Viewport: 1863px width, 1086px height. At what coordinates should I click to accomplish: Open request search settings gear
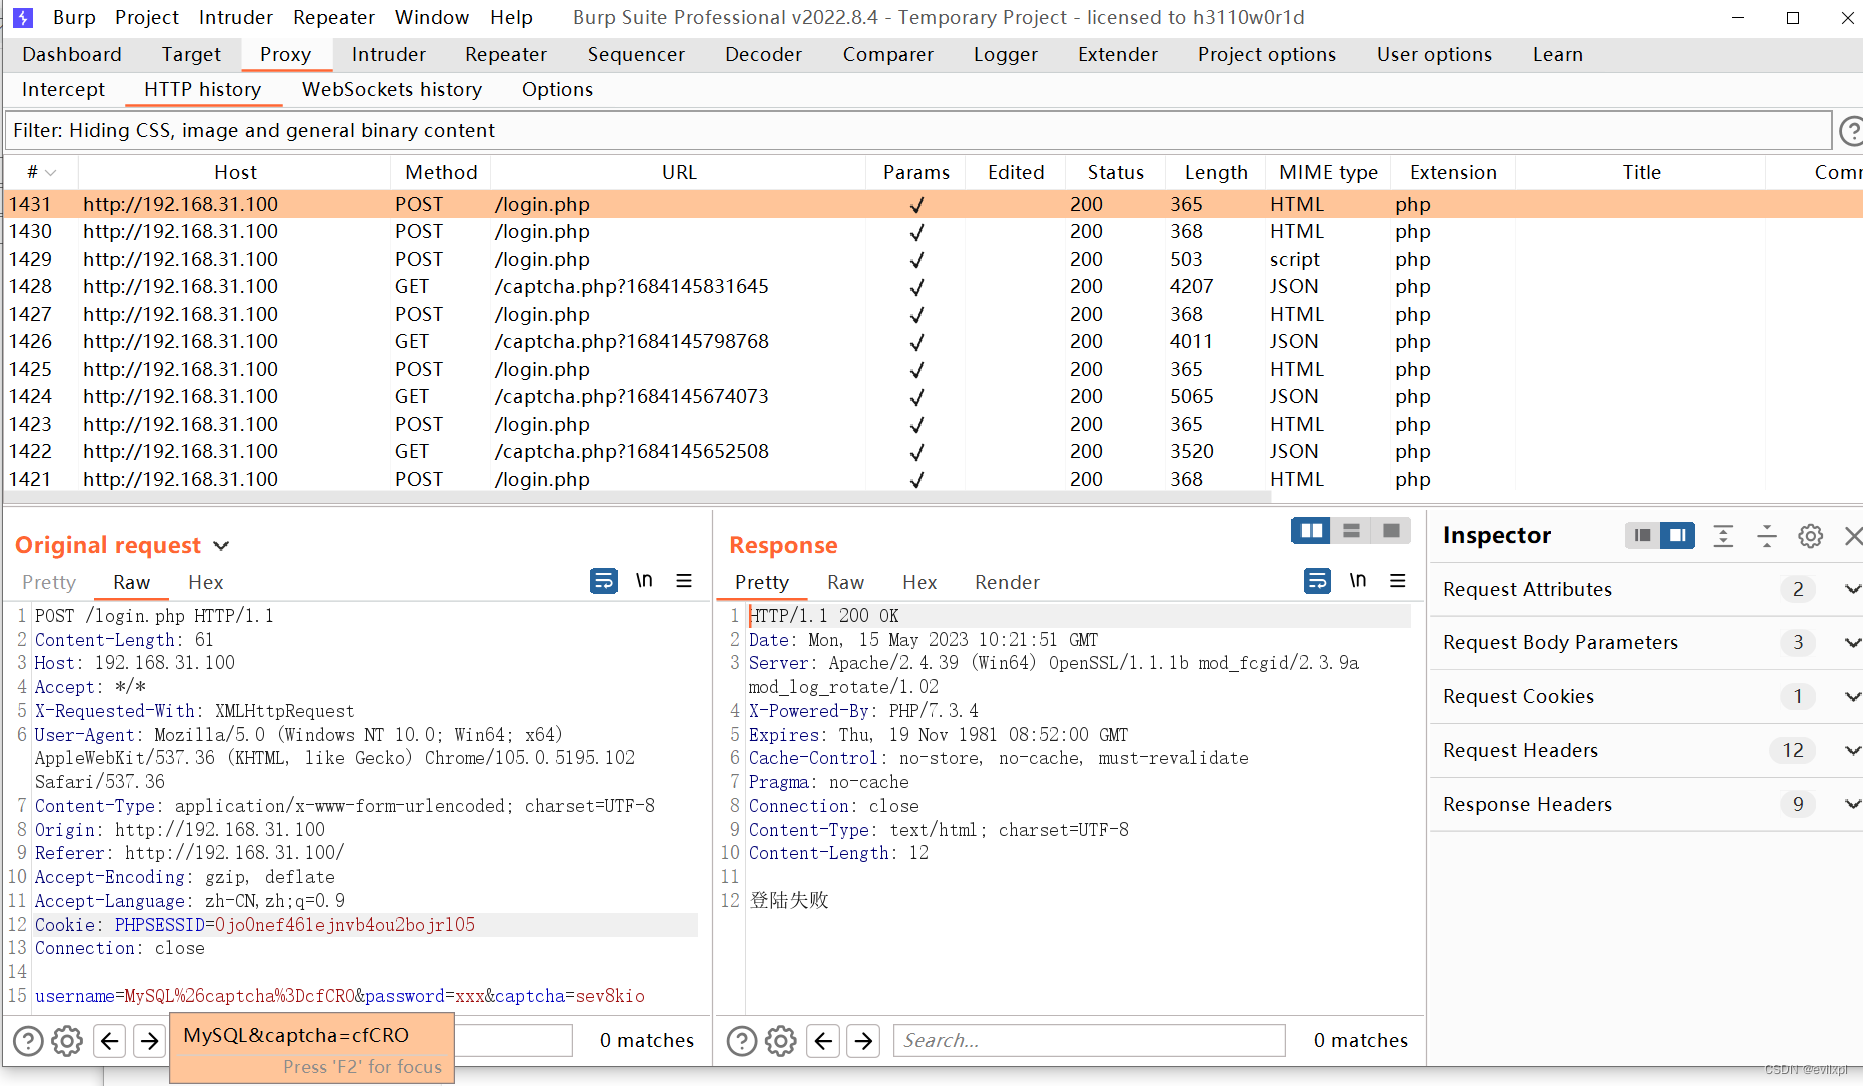pos(67,1041)
